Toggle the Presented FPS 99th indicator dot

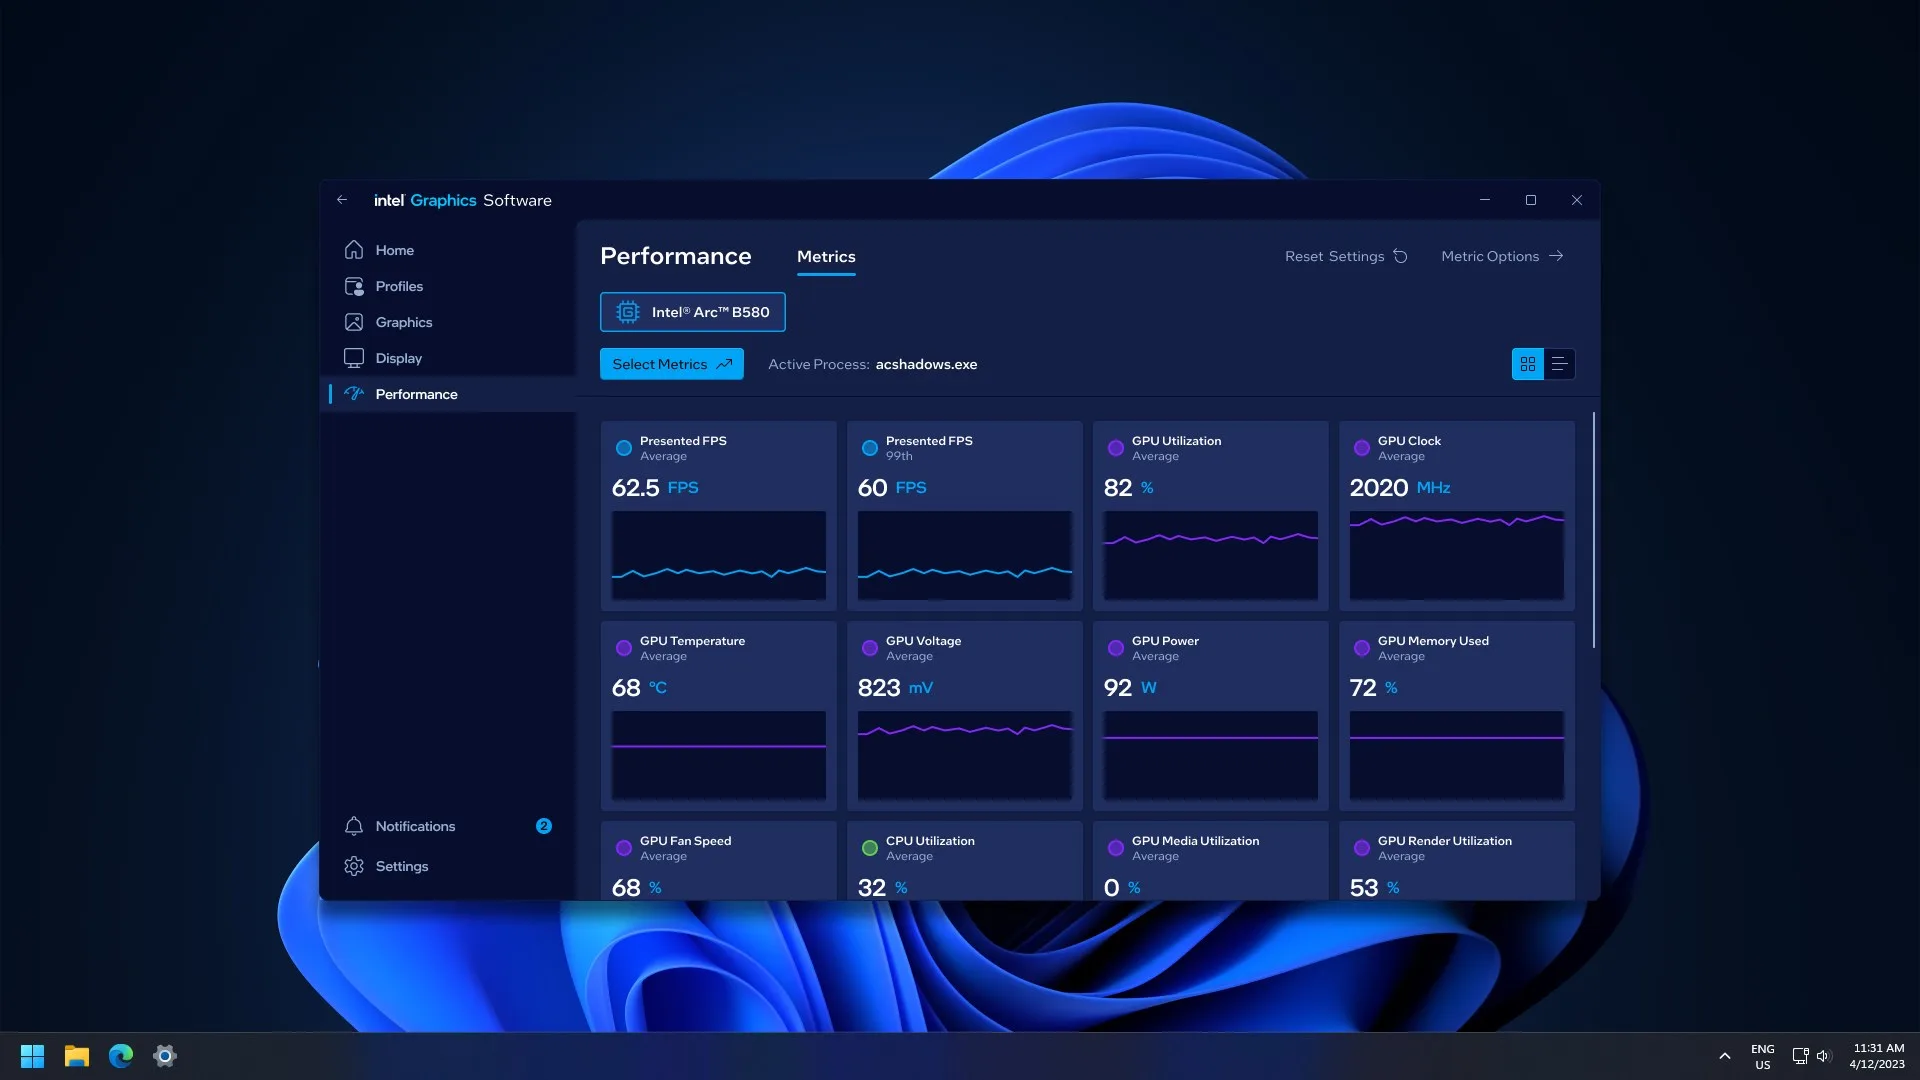(870, 448)
